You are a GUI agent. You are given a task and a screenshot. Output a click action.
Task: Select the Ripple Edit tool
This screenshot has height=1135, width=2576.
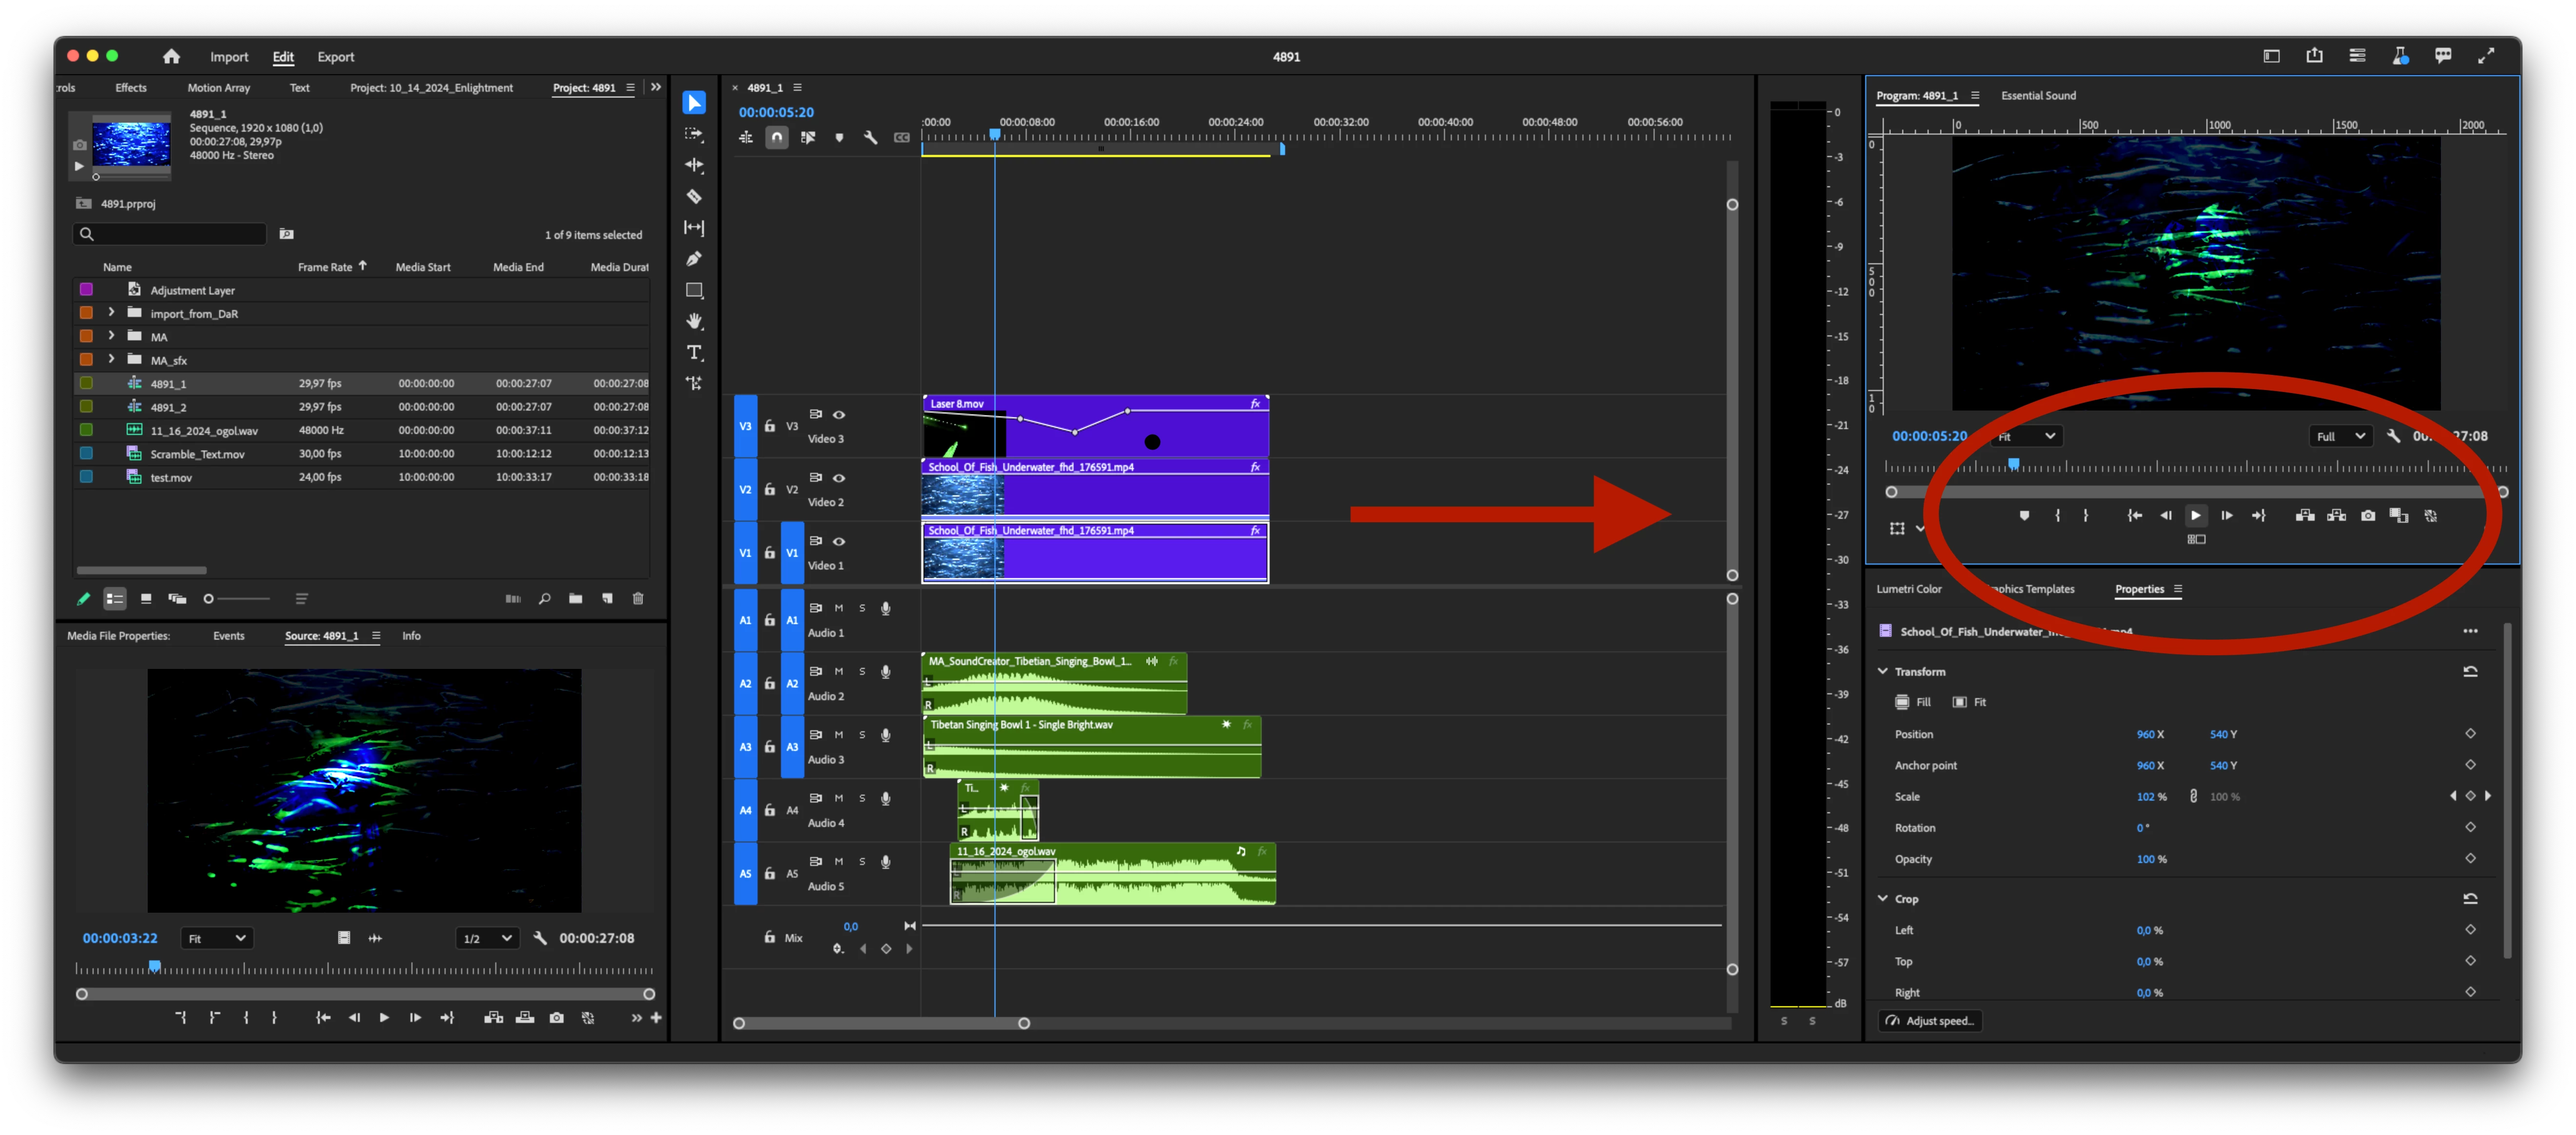694,165
